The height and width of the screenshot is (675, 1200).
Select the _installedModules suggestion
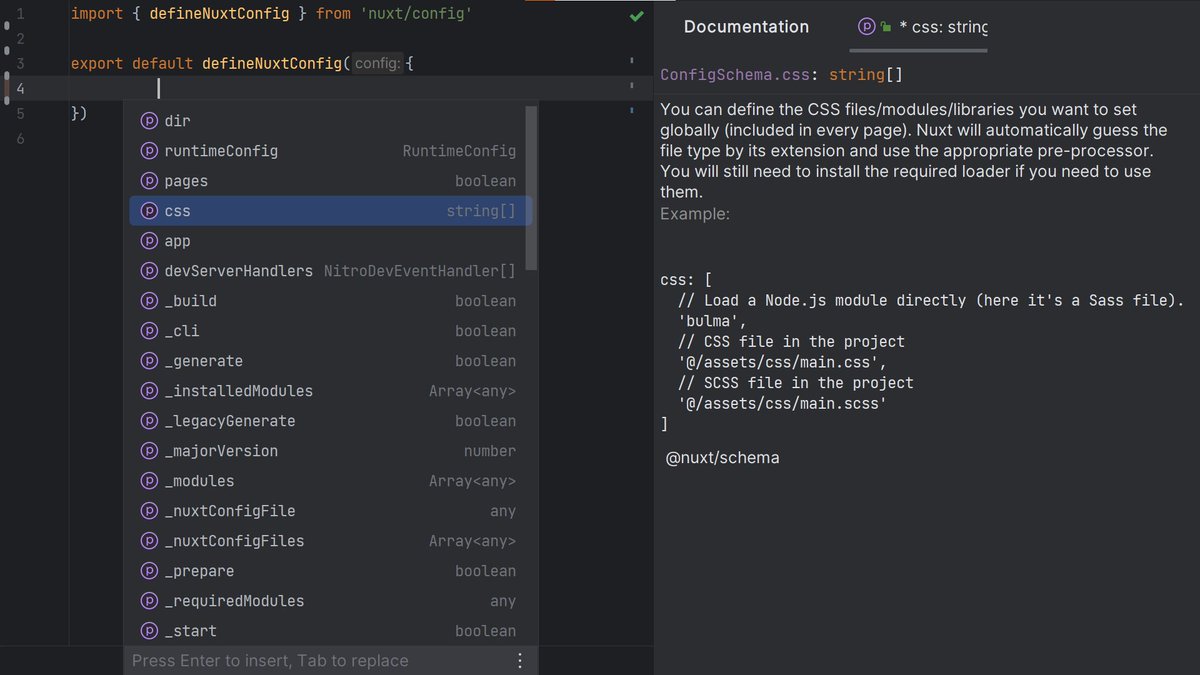pos(327,391)
